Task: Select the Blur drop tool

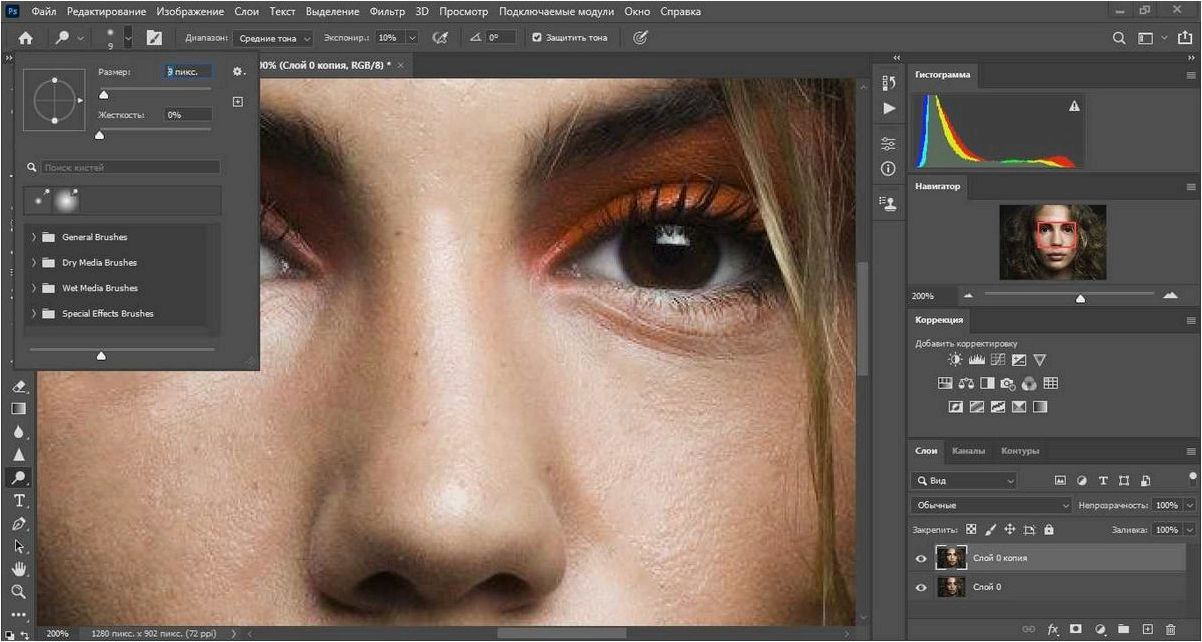Action: pos(18,431)
